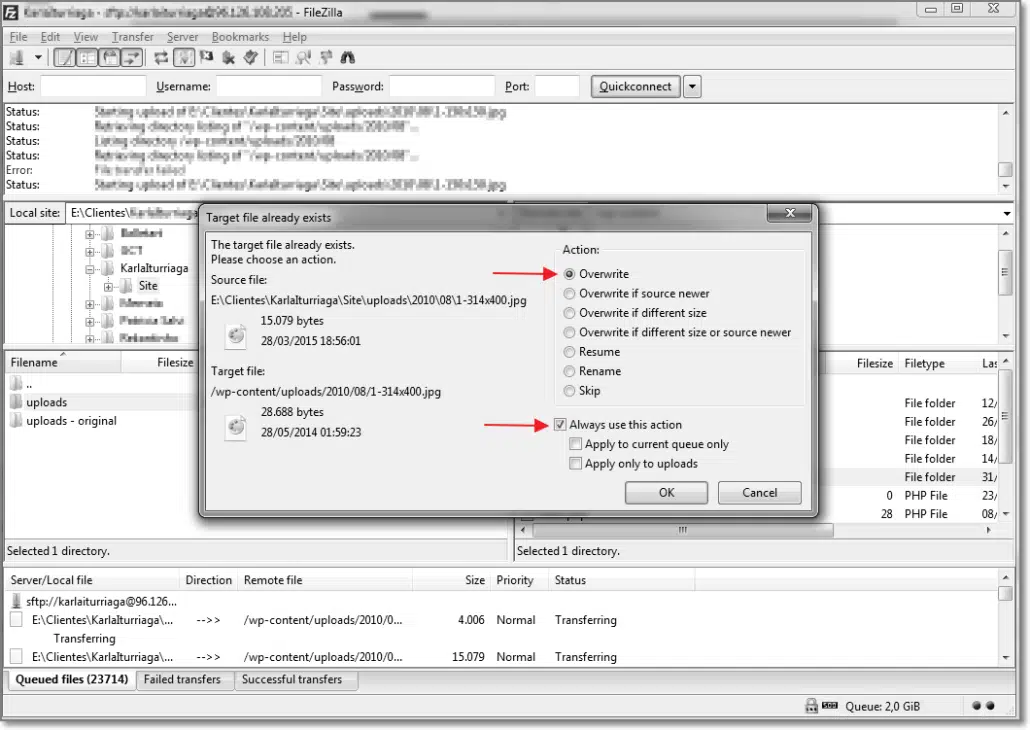1030x730 pixels.
Task: Check Apply to current queue only
Action: pyautogui.click(x=575, y=444)
